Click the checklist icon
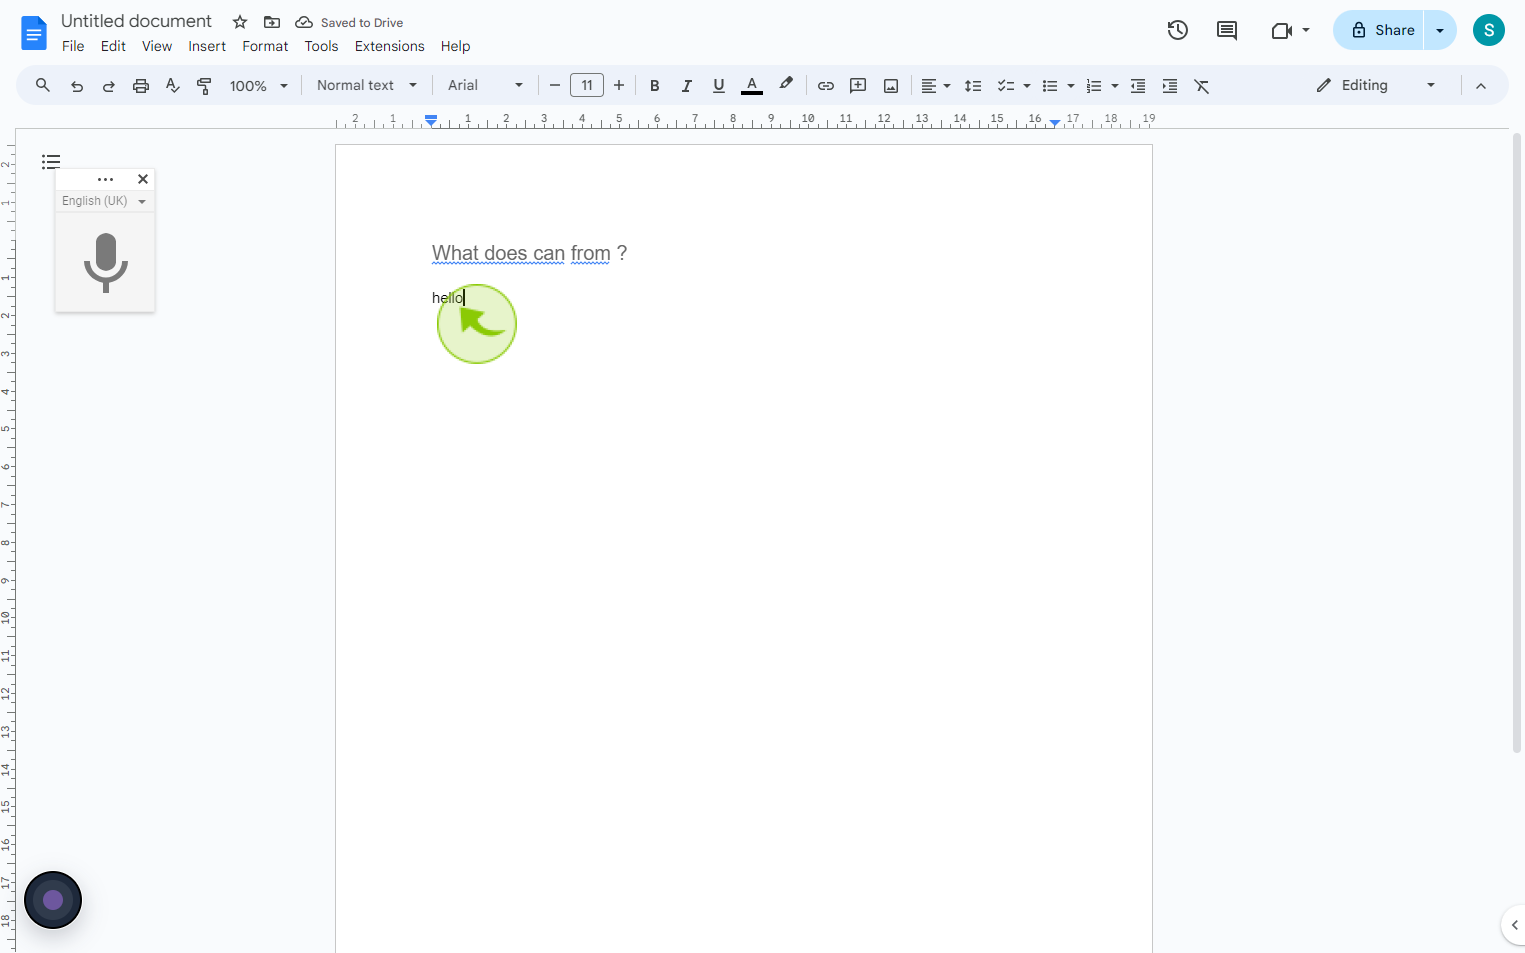 point(1006,86)
